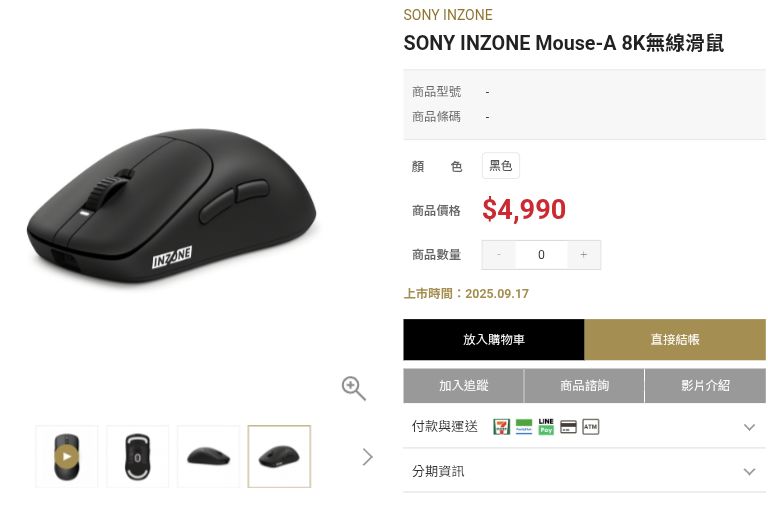Click 加入追蹤 to add to wishlist
Screen dimensions: 768x505
coord(463,385)
